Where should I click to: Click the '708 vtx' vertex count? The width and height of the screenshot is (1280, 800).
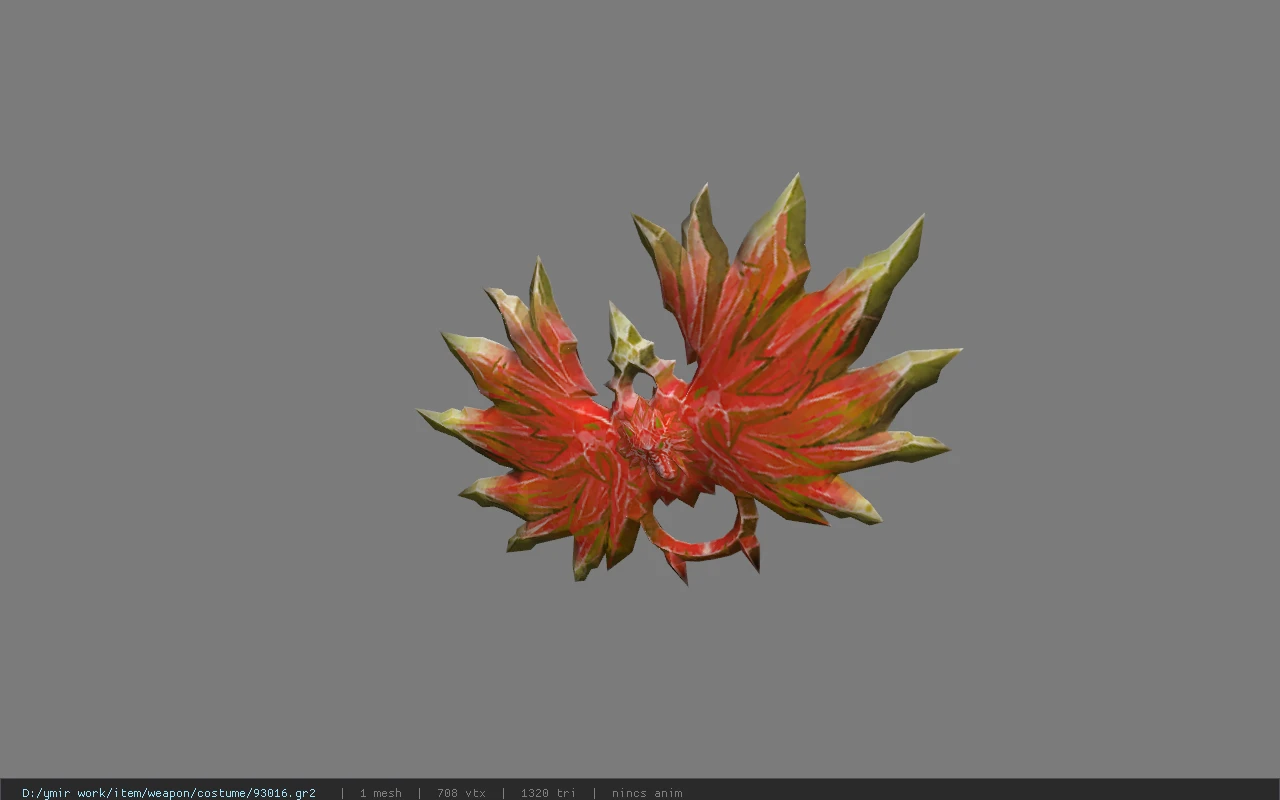point(461,793)
